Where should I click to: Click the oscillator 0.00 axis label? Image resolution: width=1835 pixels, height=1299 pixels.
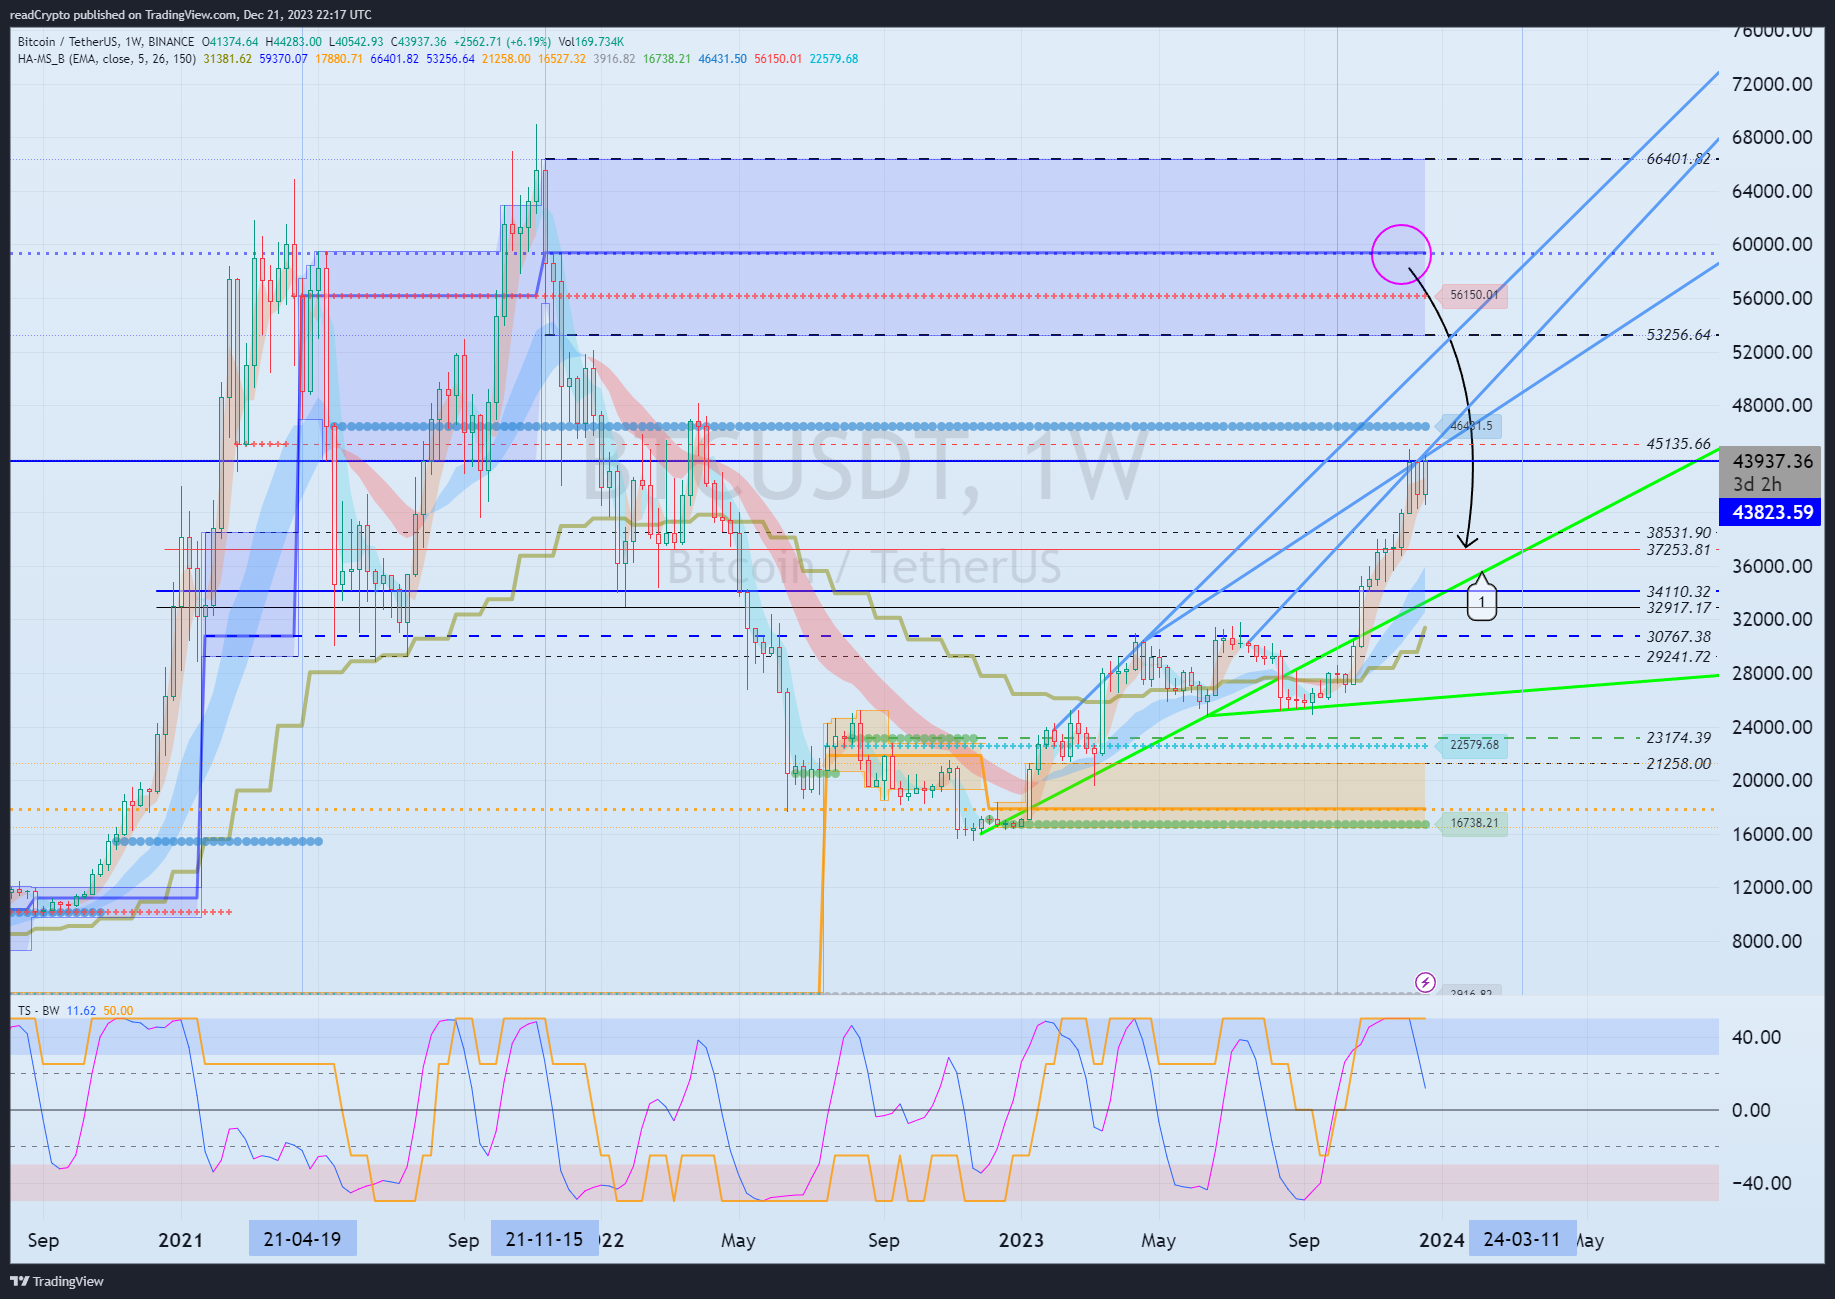pos(1751,1110)
